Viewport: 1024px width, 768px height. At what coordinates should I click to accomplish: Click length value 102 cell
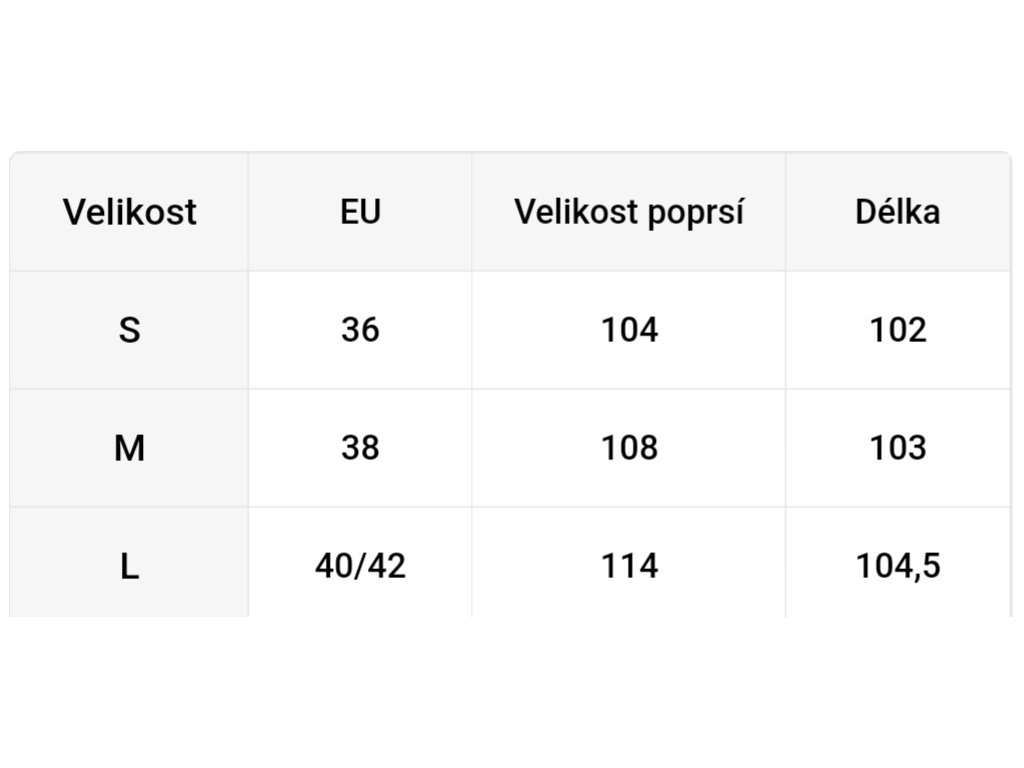coord(897,330)
